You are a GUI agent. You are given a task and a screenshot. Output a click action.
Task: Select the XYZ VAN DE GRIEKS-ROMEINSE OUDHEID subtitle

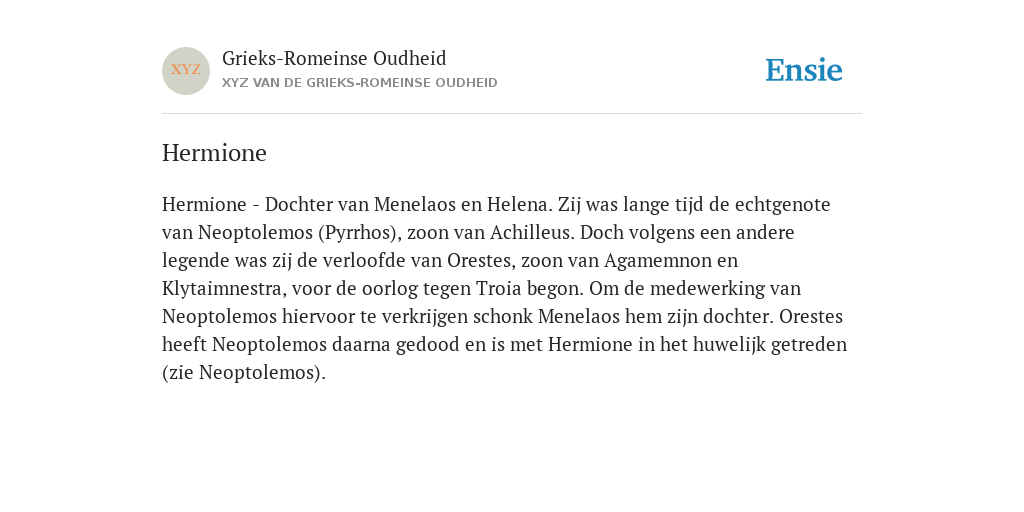(360, 83)
